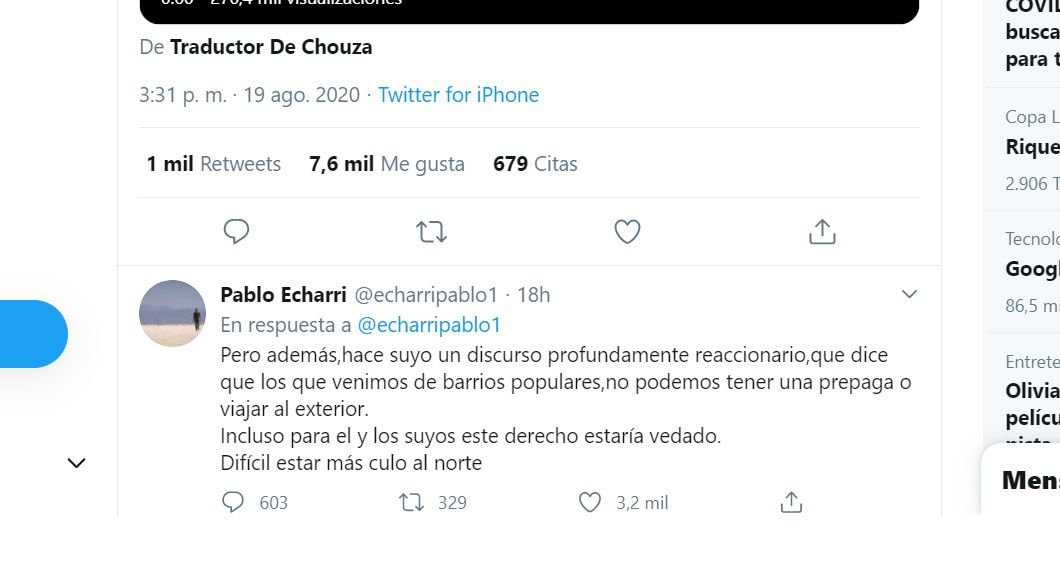Open Pablo Echarri's profile name
This screenshot has width=1060, height=576.
(283, 295)
